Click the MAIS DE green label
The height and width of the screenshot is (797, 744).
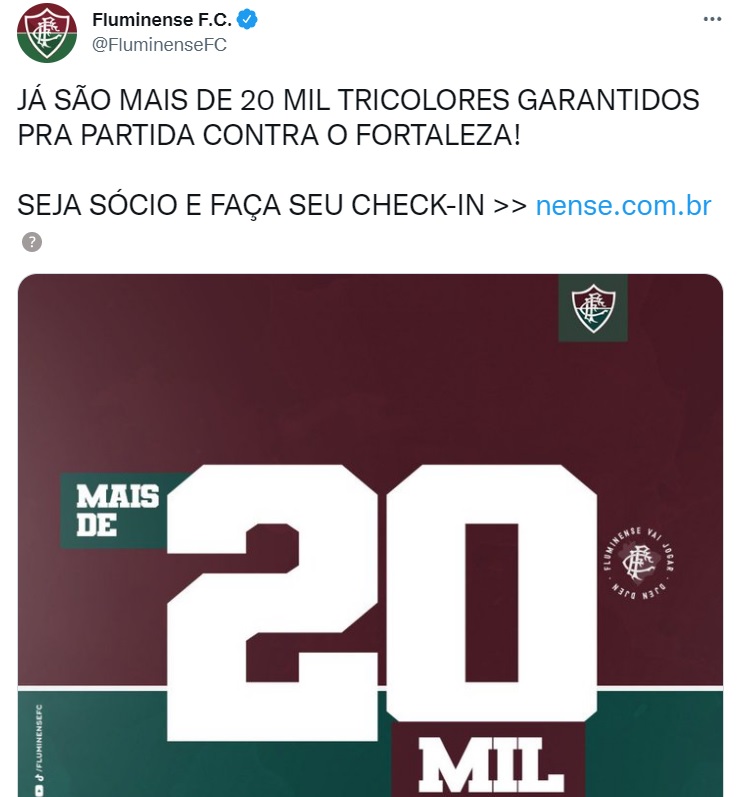tap(114, 511)
